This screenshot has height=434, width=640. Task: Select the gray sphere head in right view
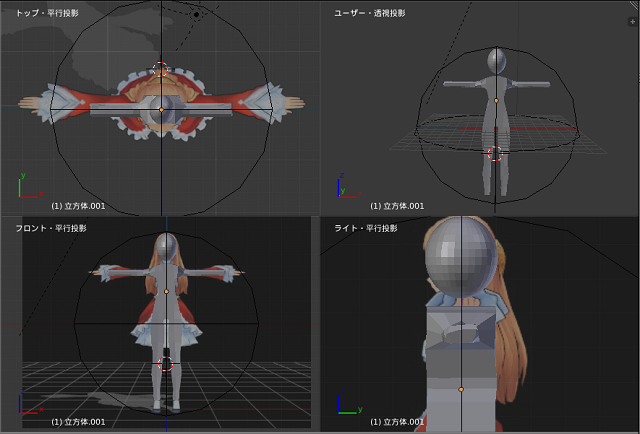[462, 257]
